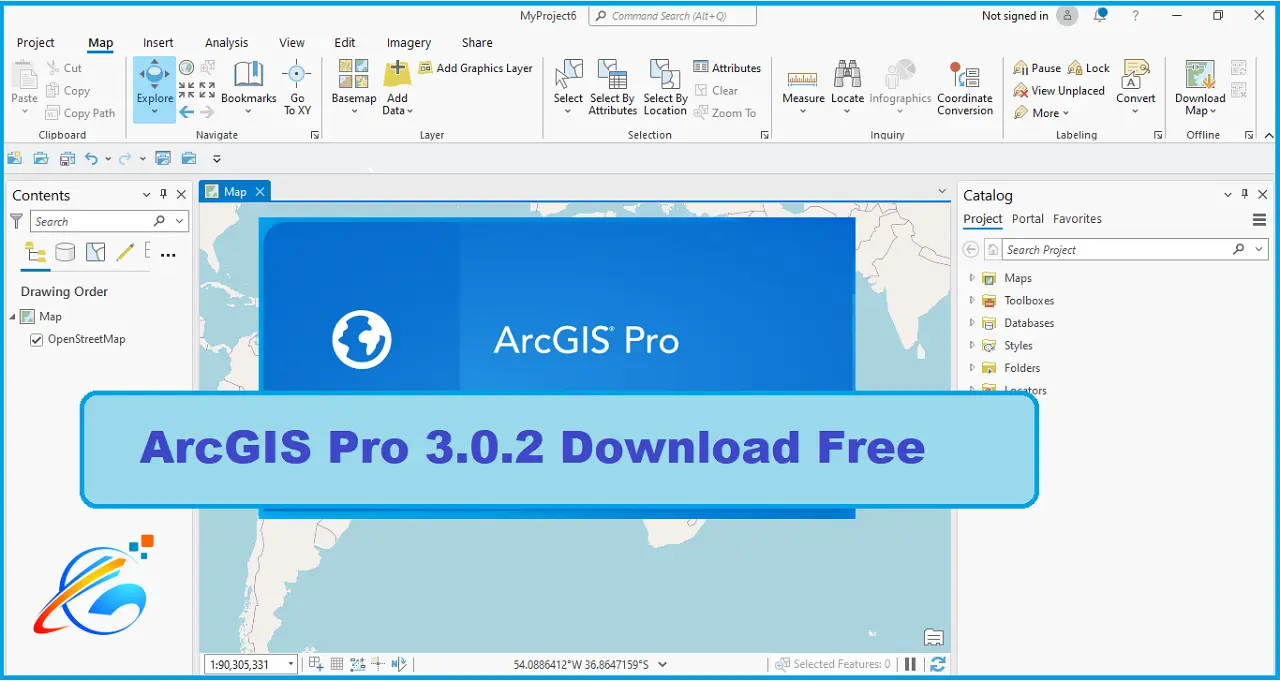Switch to the Share ribbon tab
The width and height of the screenshot is (1280, 681).
click(x=477, y=43)
